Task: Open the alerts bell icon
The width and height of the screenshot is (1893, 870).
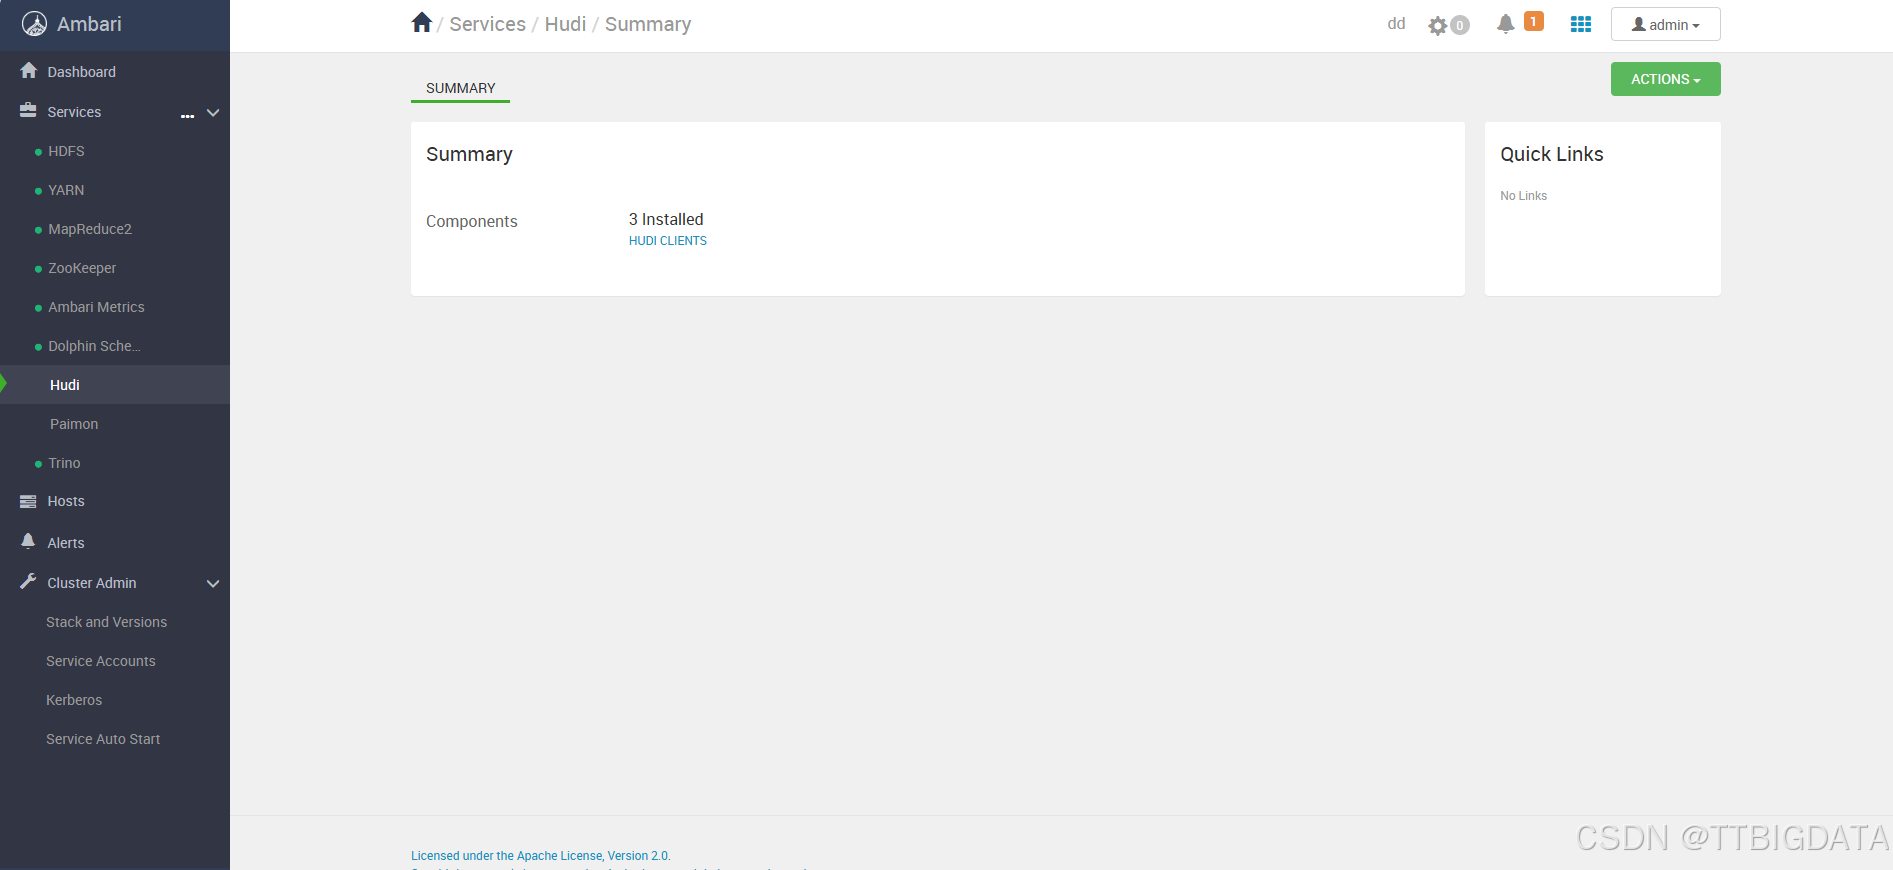Action: coord(1505,24)
